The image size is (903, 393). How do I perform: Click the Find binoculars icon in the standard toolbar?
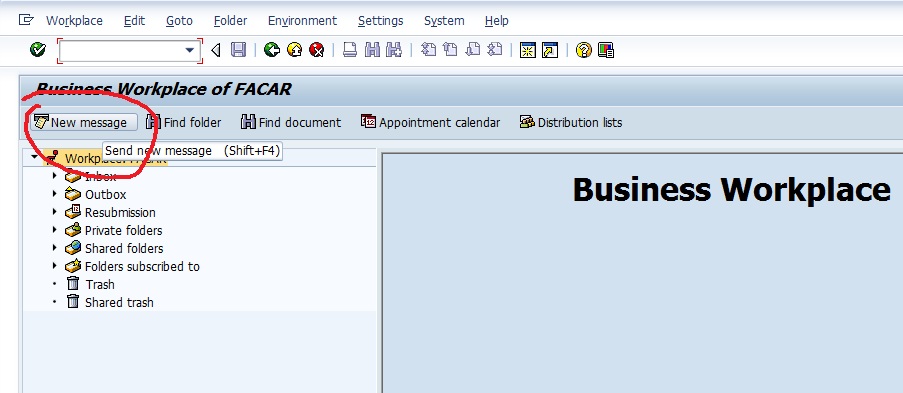click(372, 50)
